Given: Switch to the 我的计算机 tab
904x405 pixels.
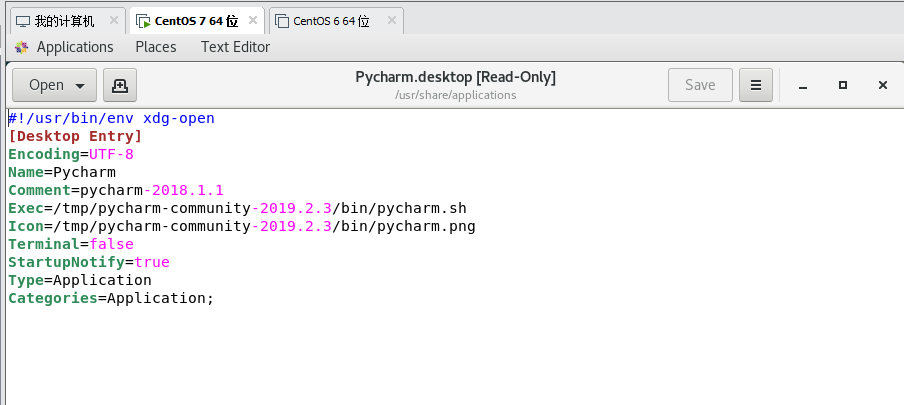Looking at the screenshot, I should click(65, 21).
